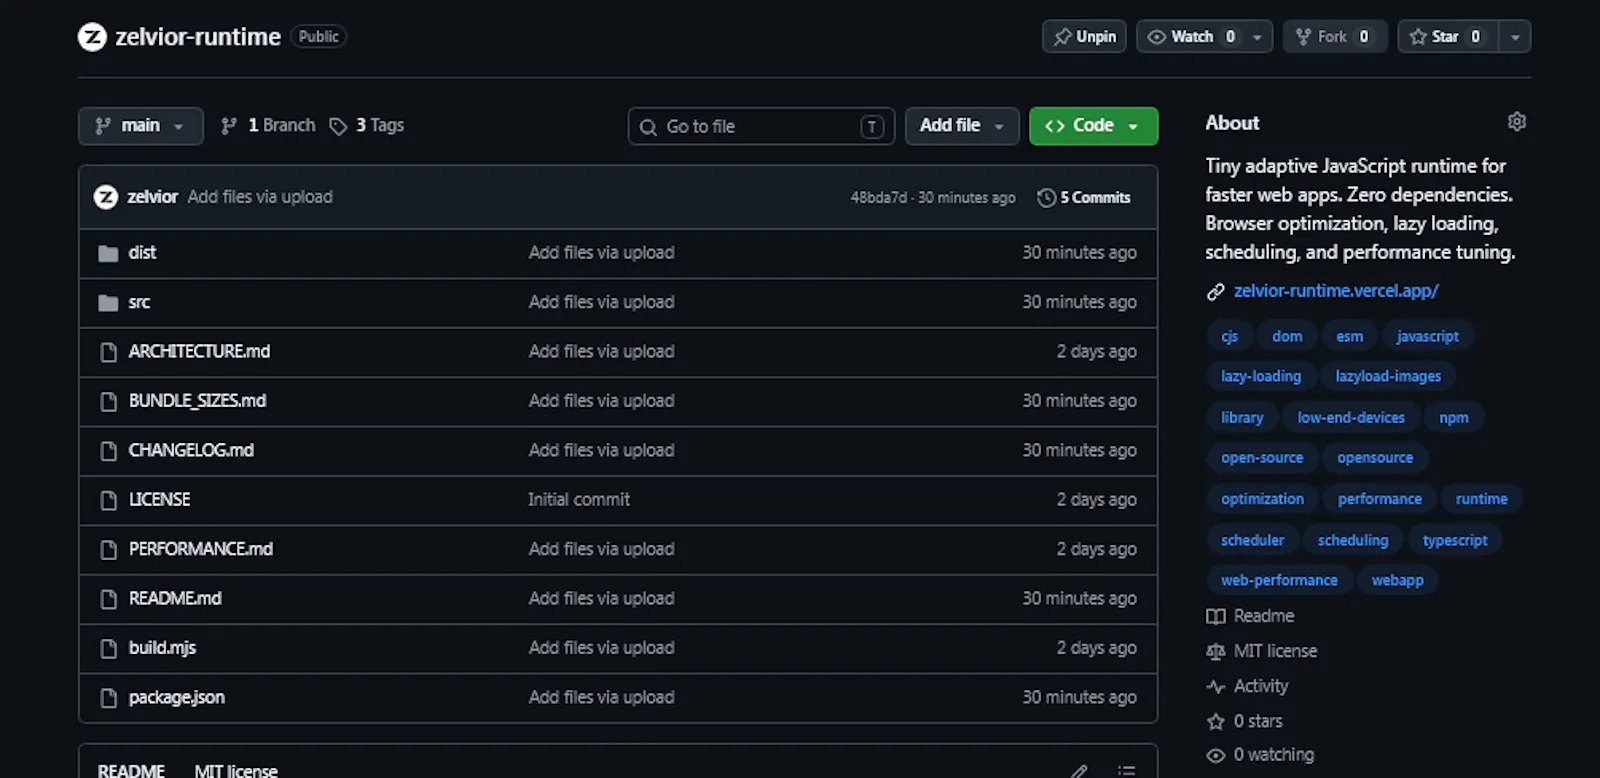
Task: Select the runtime topic tag
Action: [1481, 499]
